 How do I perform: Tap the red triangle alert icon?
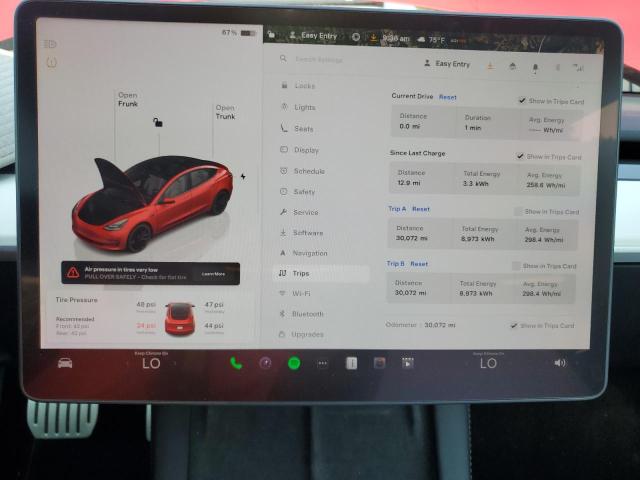pyautogui.click(x=73, y=272)
